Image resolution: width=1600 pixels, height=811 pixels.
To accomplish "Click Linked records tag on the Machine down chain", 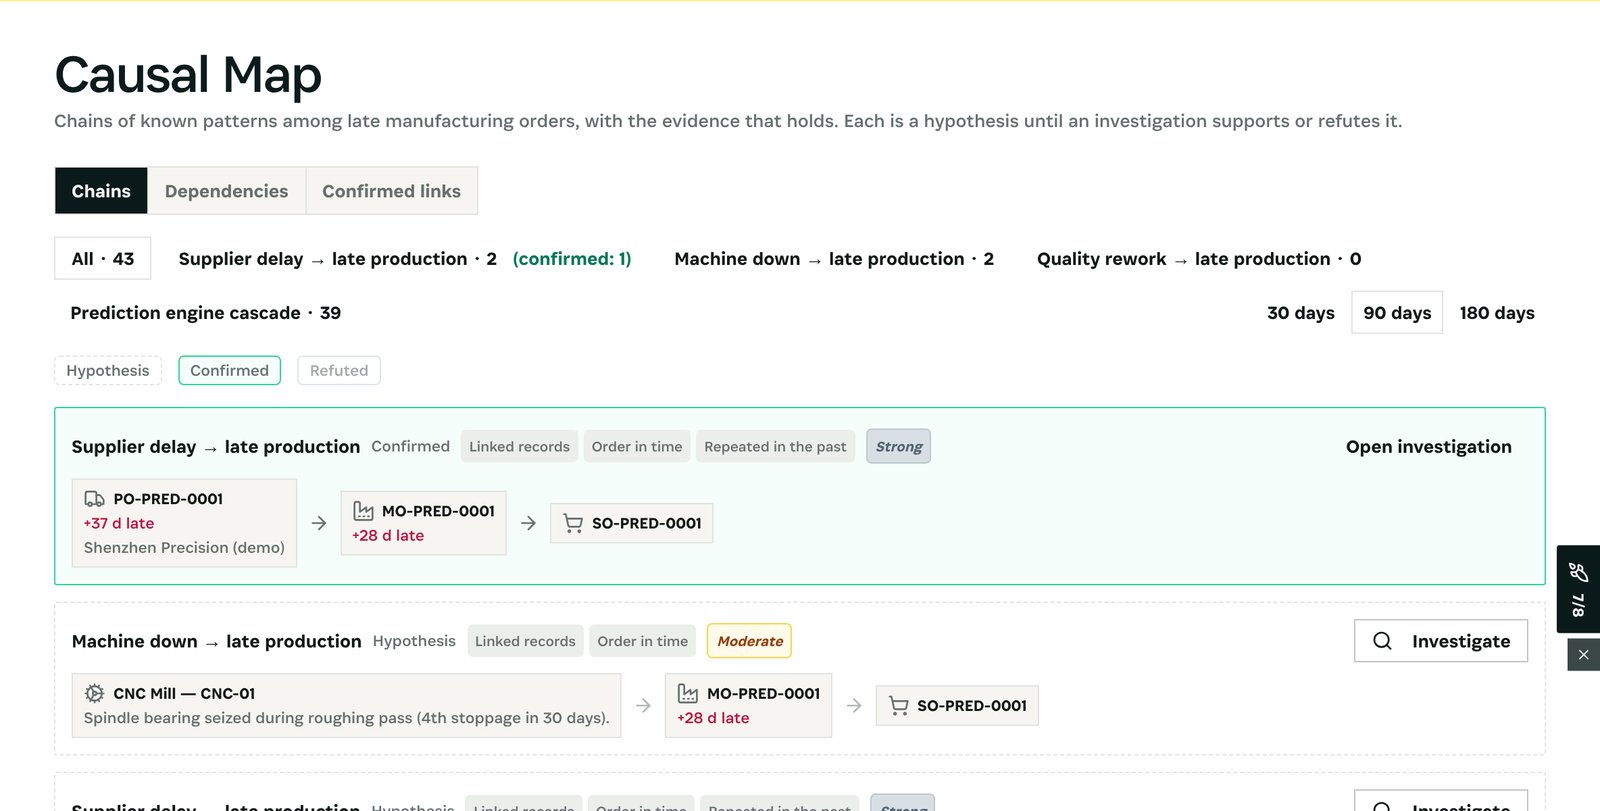I will point(525,641).
